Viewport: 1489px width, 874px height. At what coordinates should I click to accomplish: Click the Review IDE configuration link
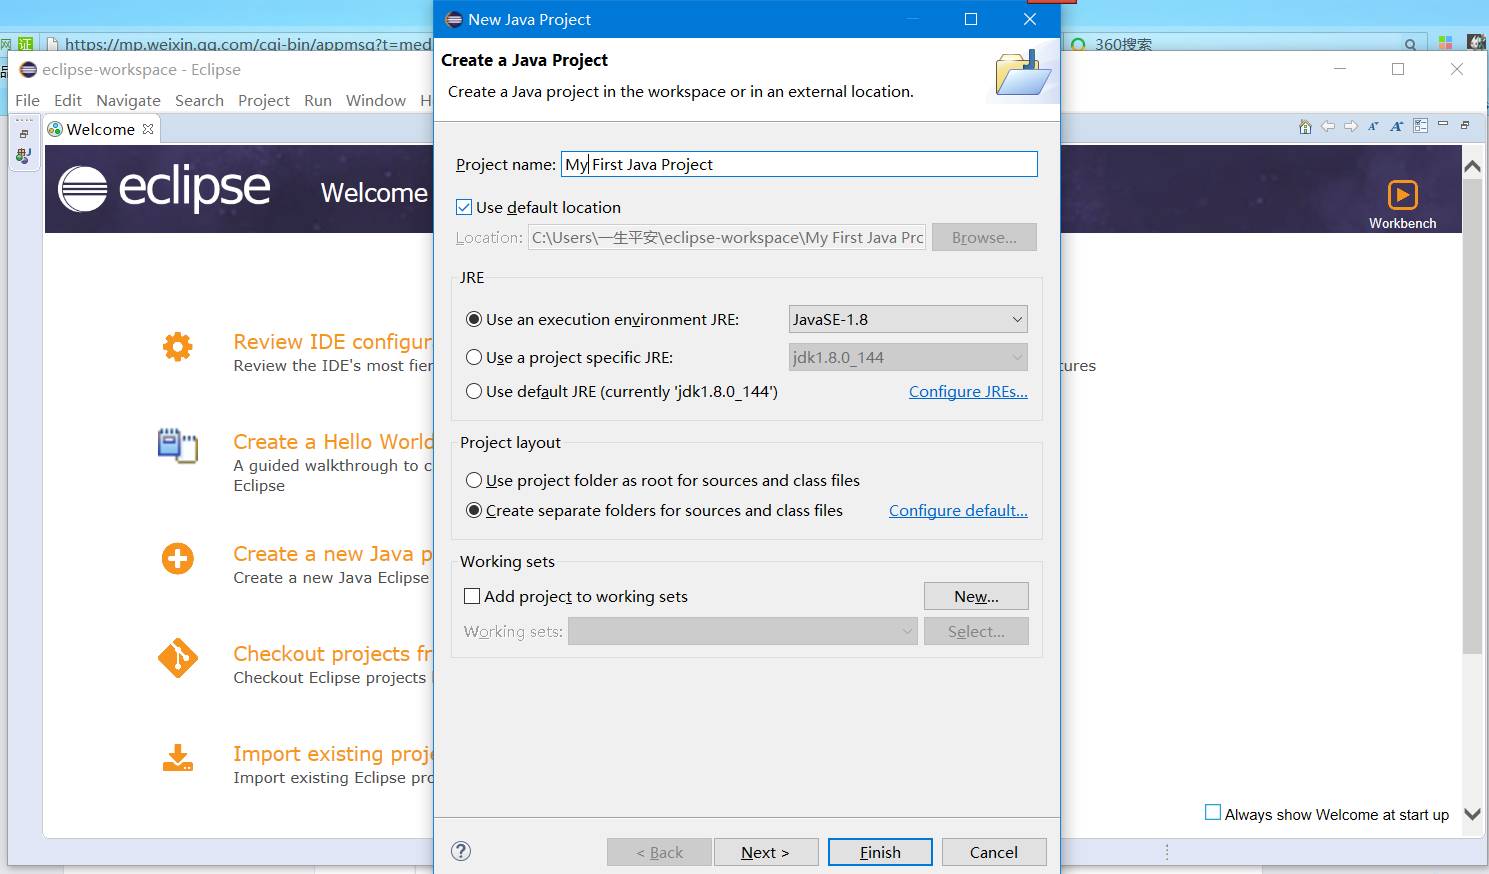(x=333, y=342)
